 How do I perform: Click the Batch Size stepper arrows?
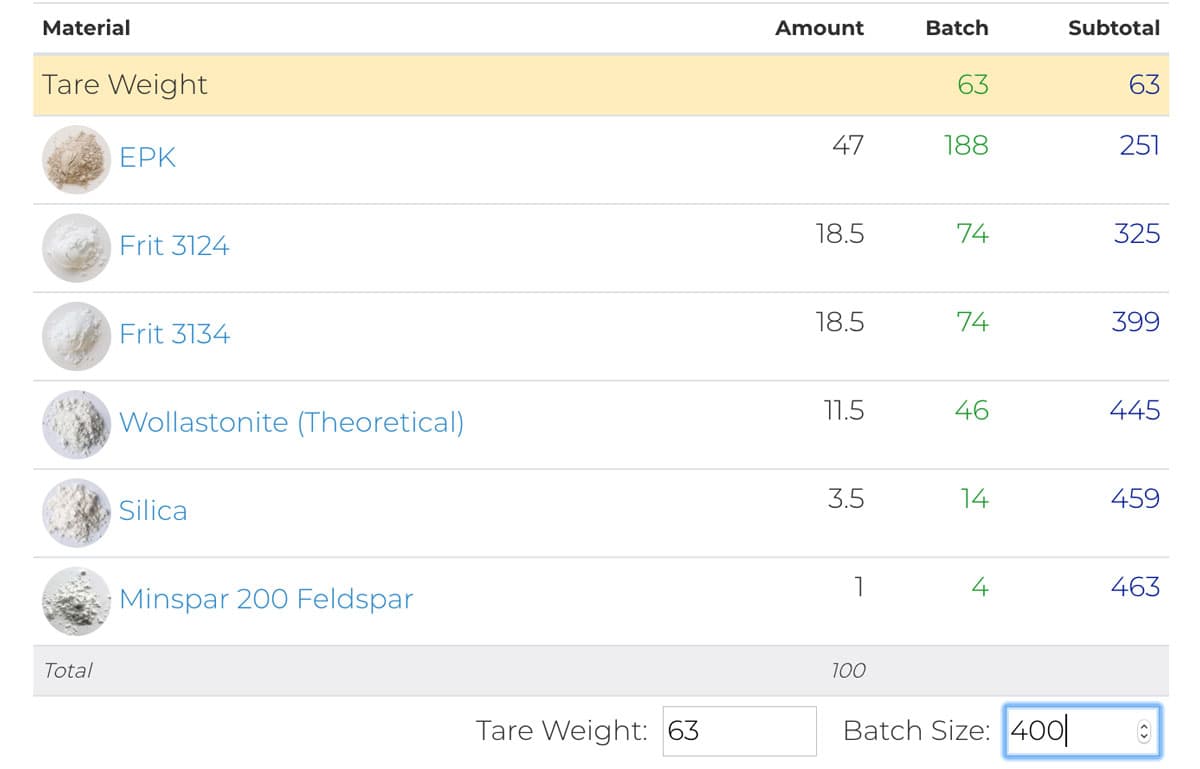(1144, 732)
